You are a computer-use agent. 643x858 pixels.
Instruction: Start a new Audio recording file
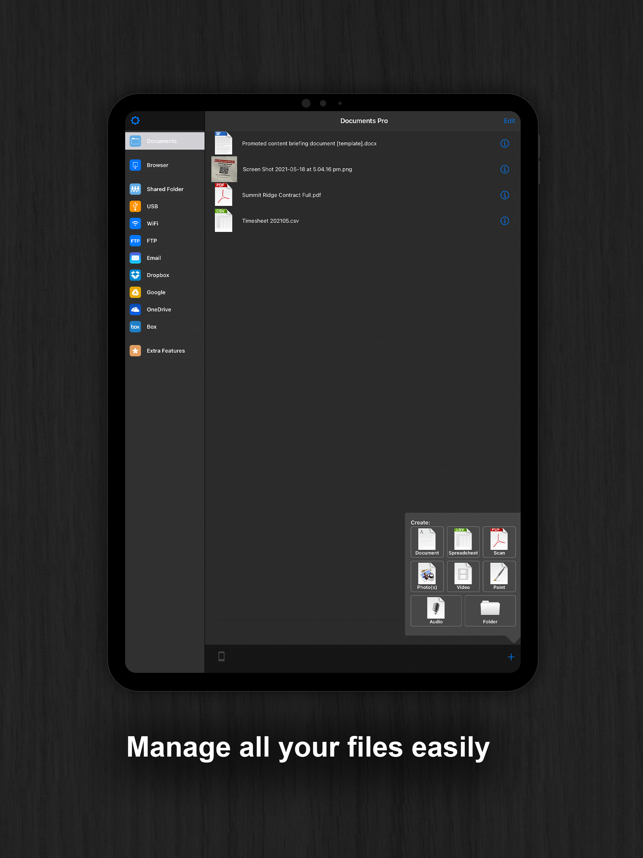pyautogui.click(x=436, y=610)
